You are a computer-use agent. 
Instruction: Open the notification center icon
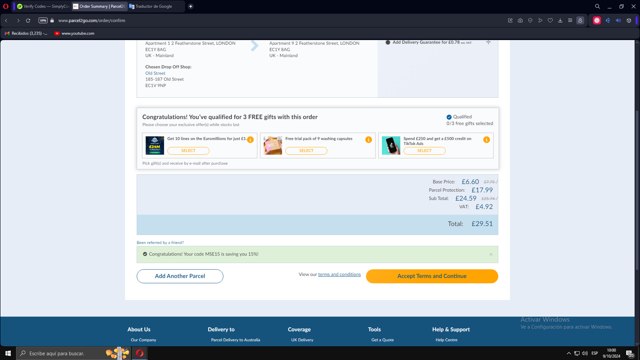pos(630,353)
